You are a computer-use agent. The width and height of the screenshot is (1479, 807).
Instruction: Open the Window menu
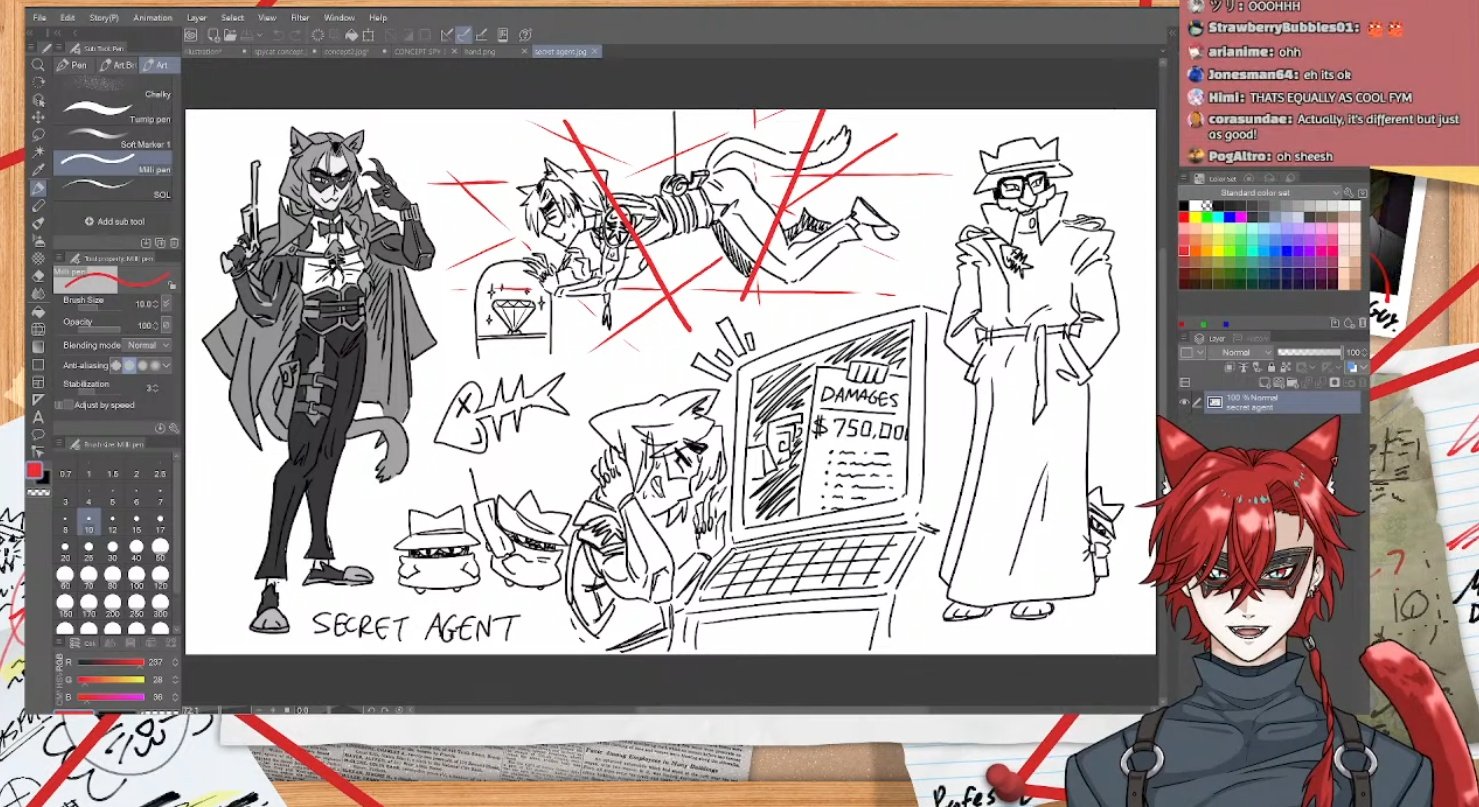click(339, 18)
